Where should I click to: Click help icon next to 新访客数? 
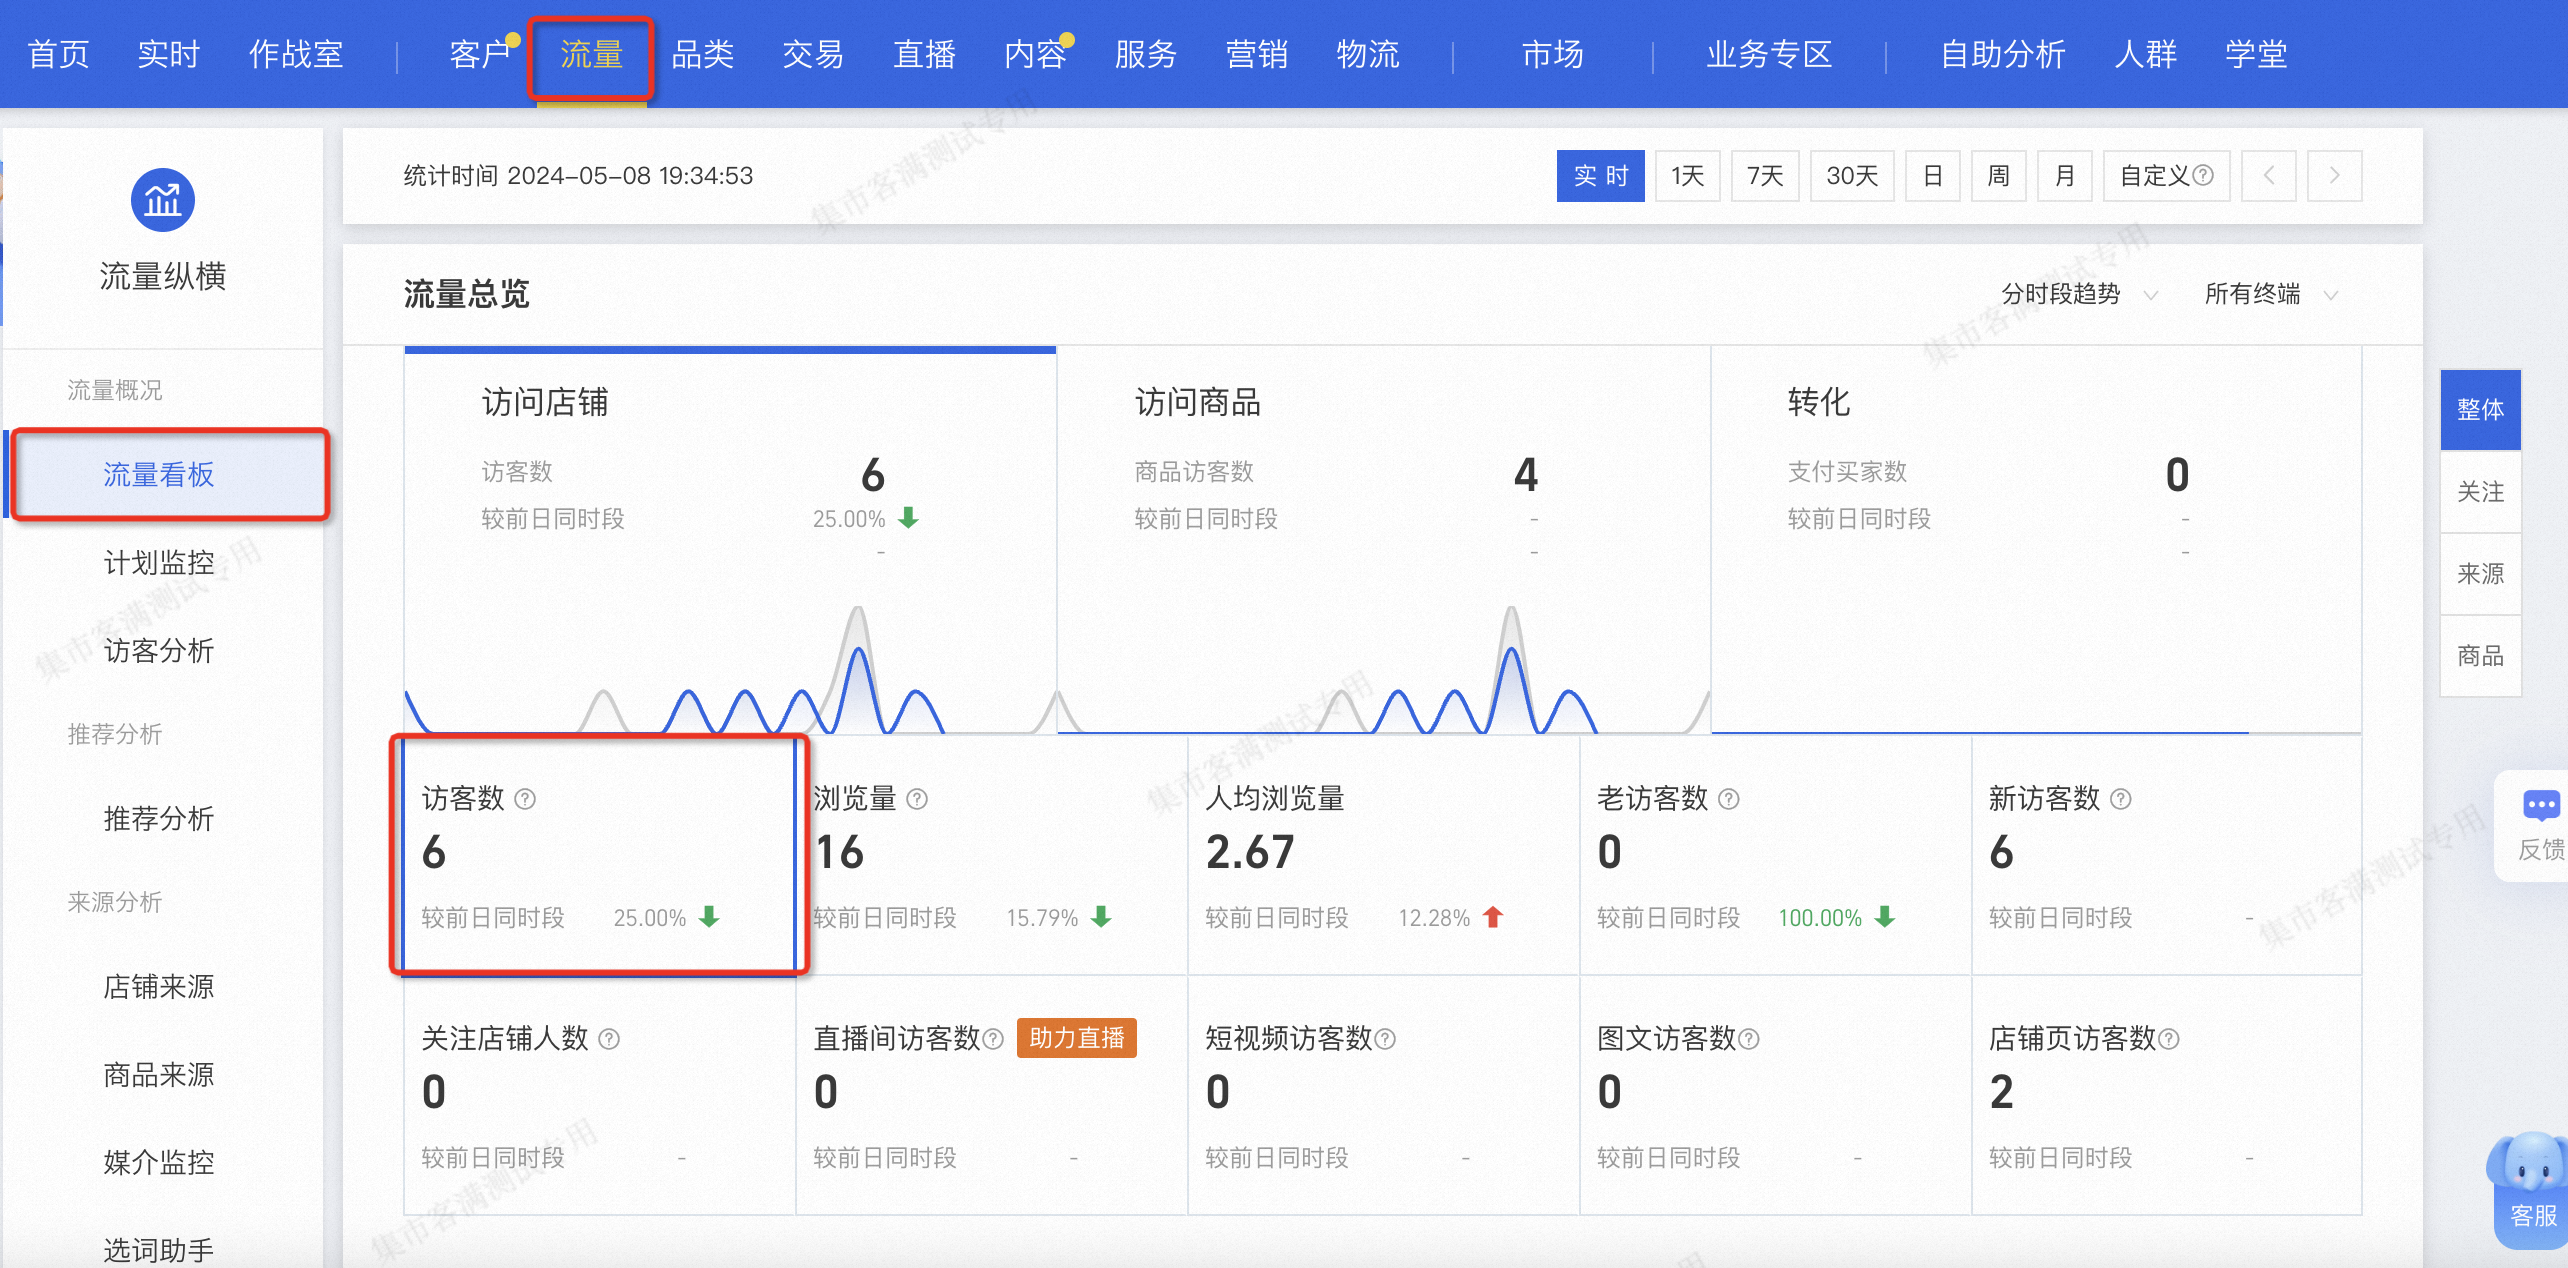coord(2121,799)
